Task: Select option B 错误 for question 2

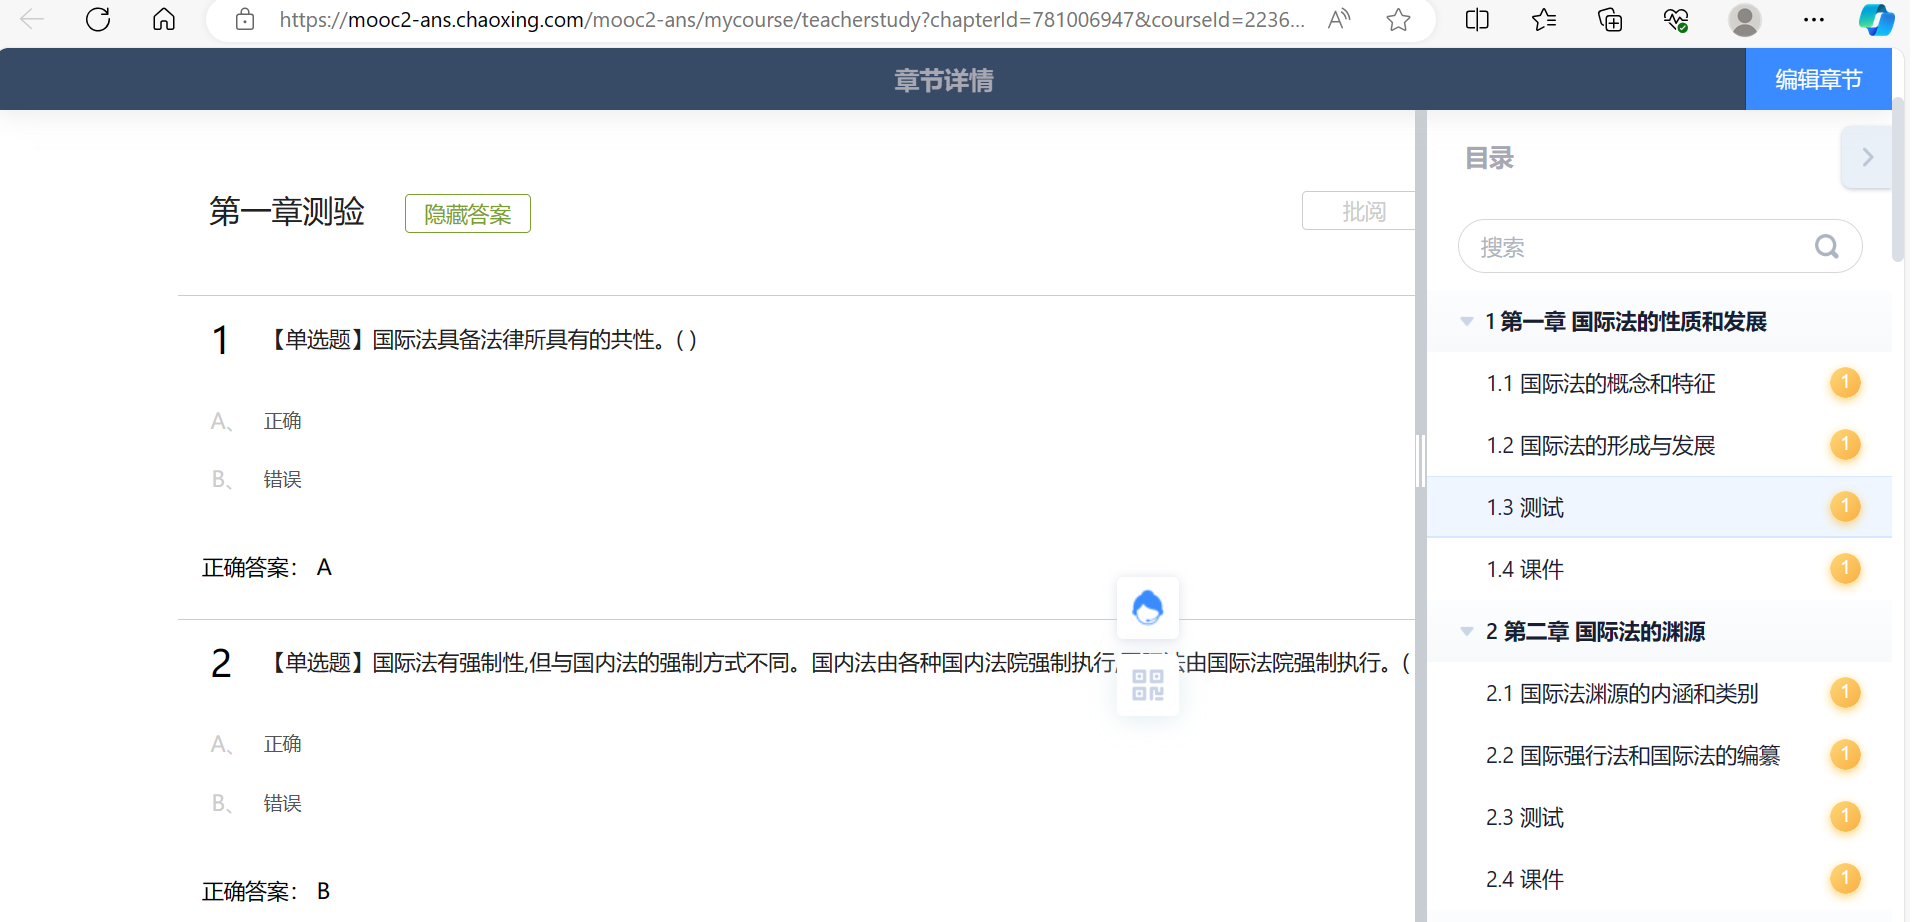Action: click(x=282, y=804)
